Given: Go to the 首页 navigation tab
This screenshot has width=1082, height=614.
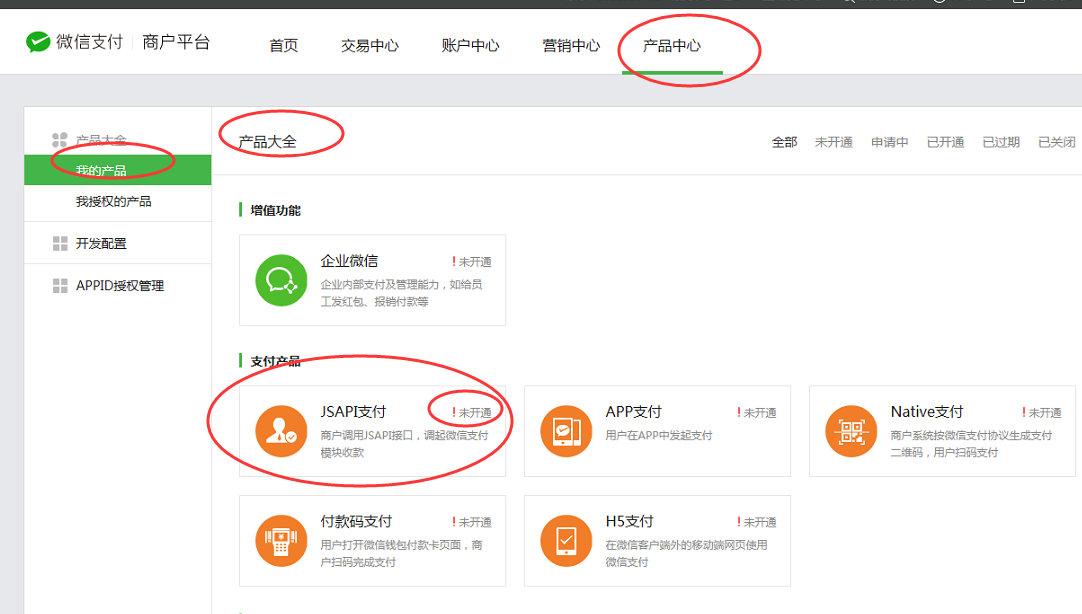Looking at the screenshot, I should point(284,46).
